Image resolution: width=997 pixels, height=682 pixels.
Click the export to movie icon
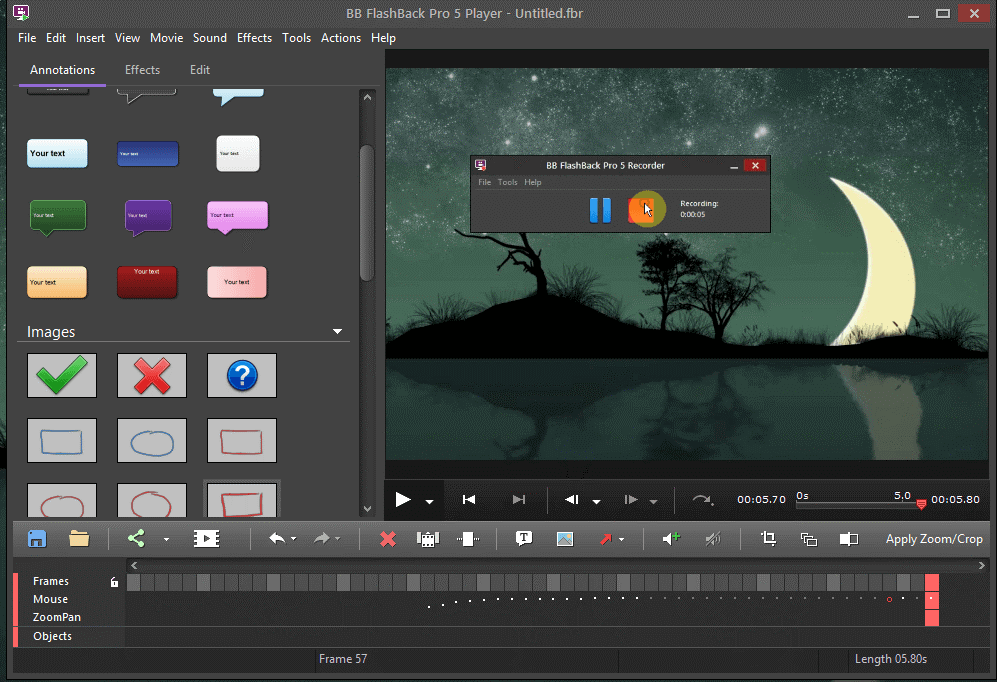tap(207, 538)
